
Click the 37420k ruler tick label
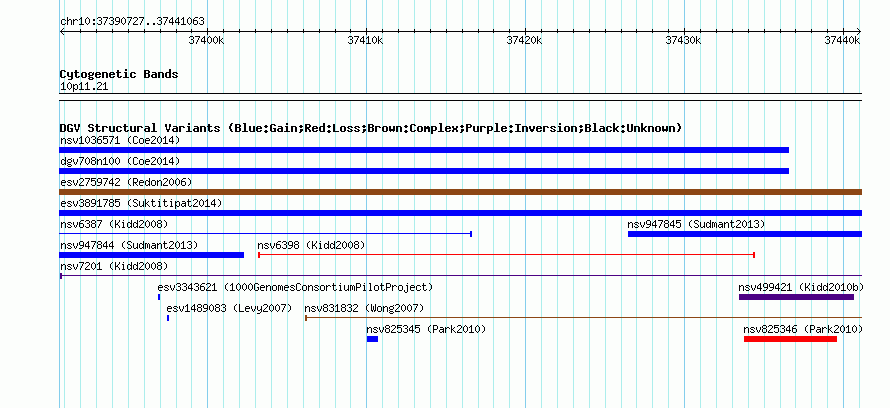pos(524,40)
